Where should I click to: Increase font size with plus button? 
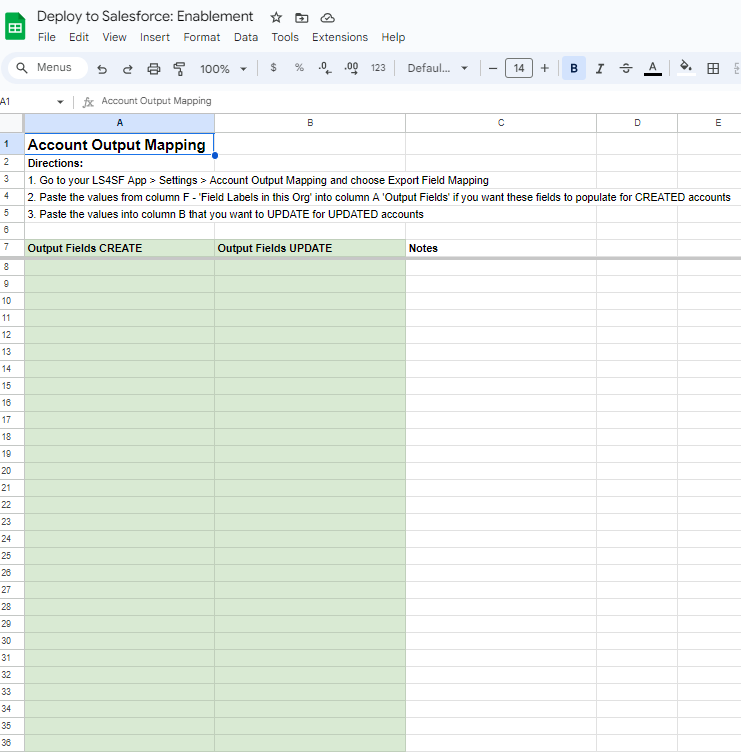tap(544, 68)
